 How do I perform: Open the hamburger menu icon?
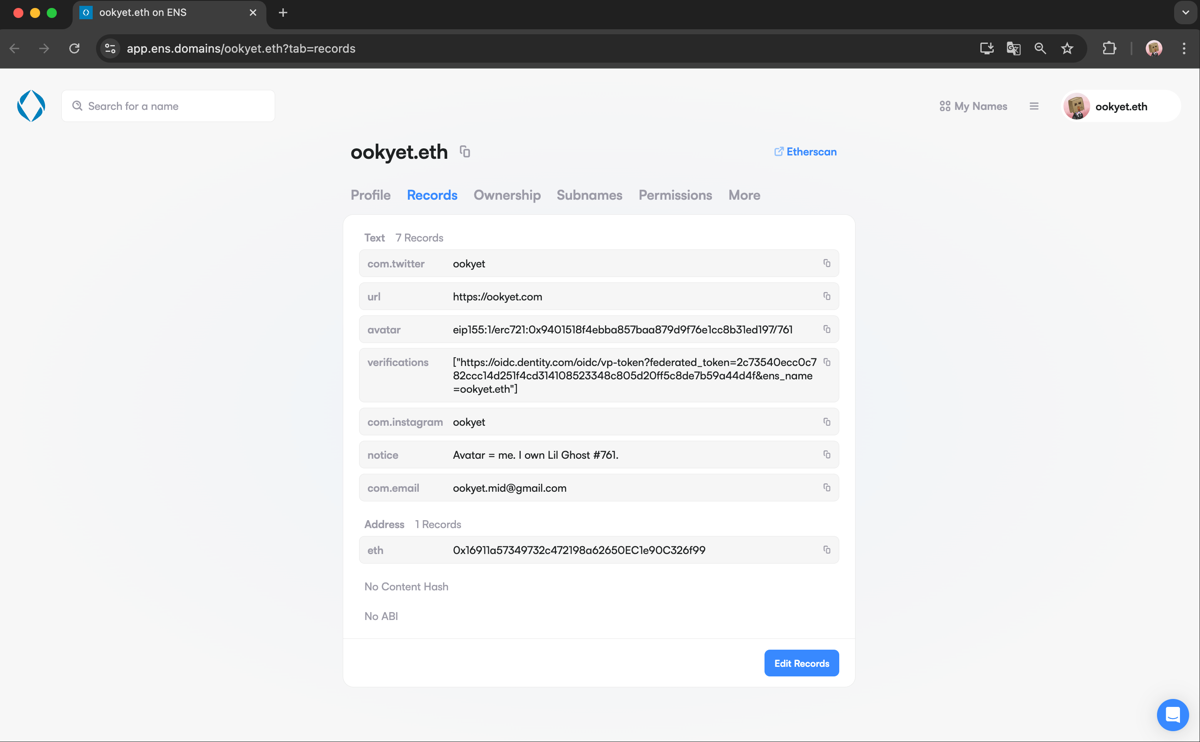click(x=1034, y=106)
